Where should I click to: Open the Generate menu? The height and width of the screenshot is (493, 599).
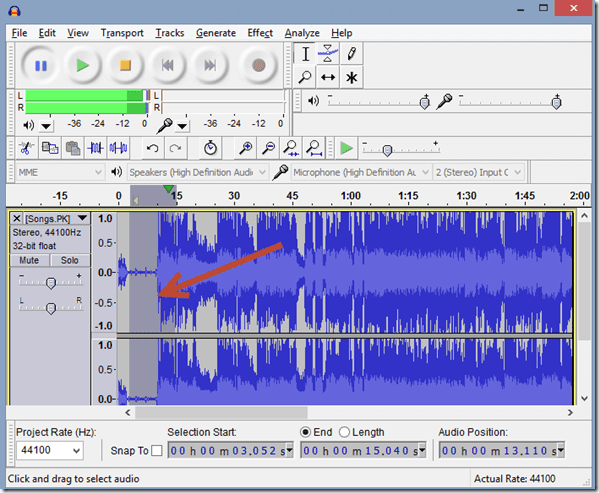point(216,33)
